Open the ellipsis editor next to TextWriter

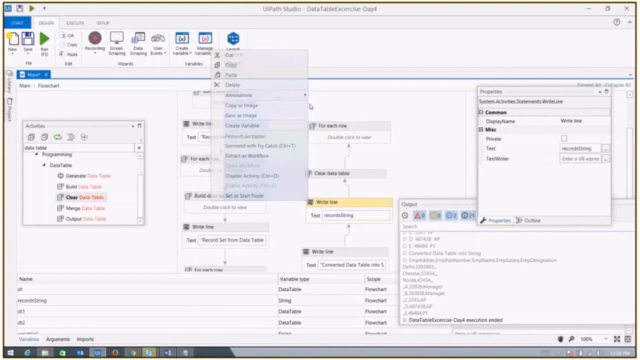click(x=606, y=159)
